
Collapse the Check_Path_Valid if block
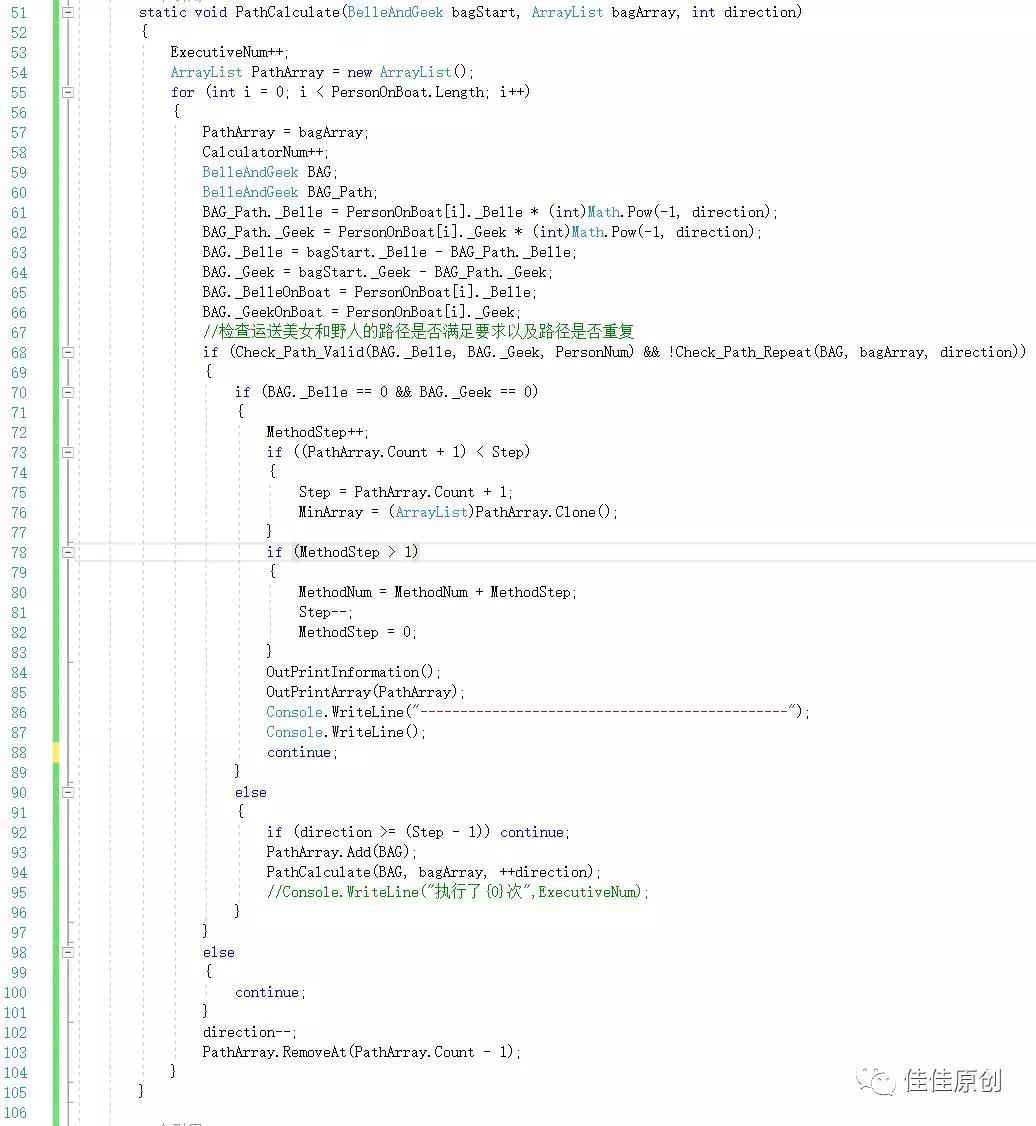click(68, 352)
